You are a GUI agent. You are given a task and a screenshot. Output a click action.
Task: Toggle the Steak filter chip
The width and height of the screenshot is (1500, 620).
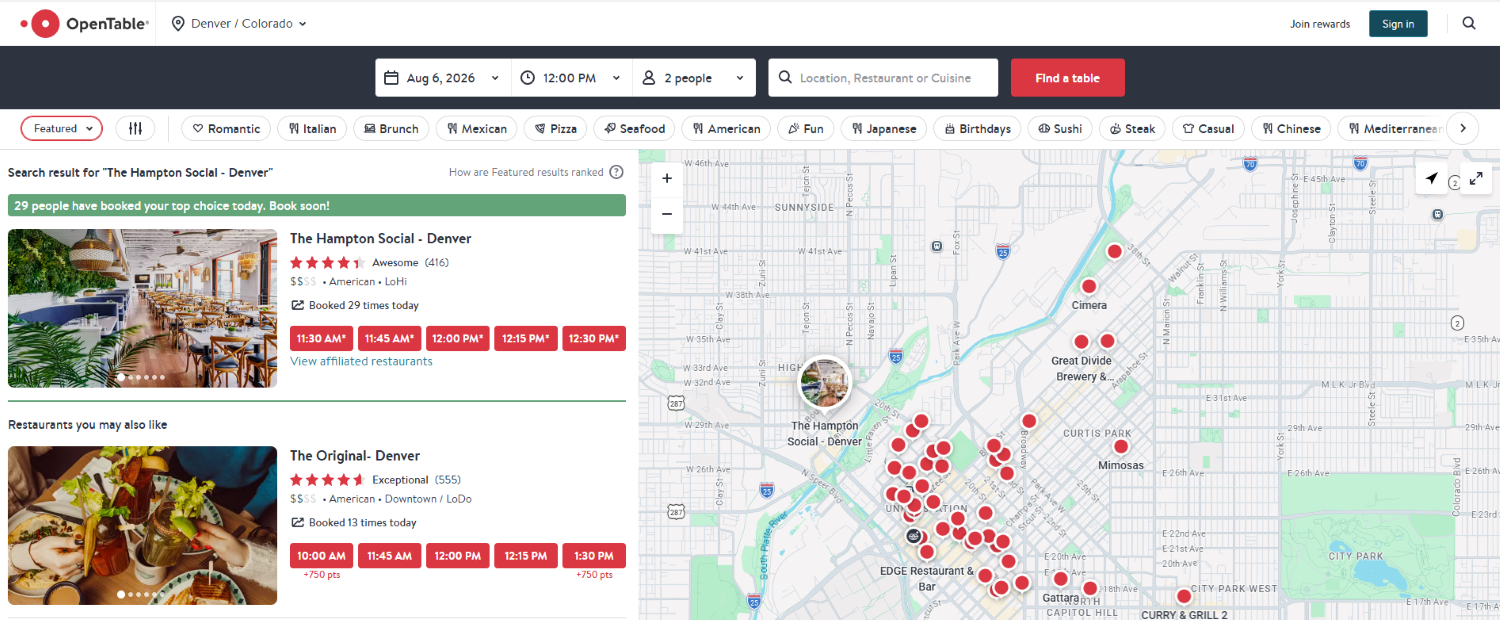[x=1132, y=128]
